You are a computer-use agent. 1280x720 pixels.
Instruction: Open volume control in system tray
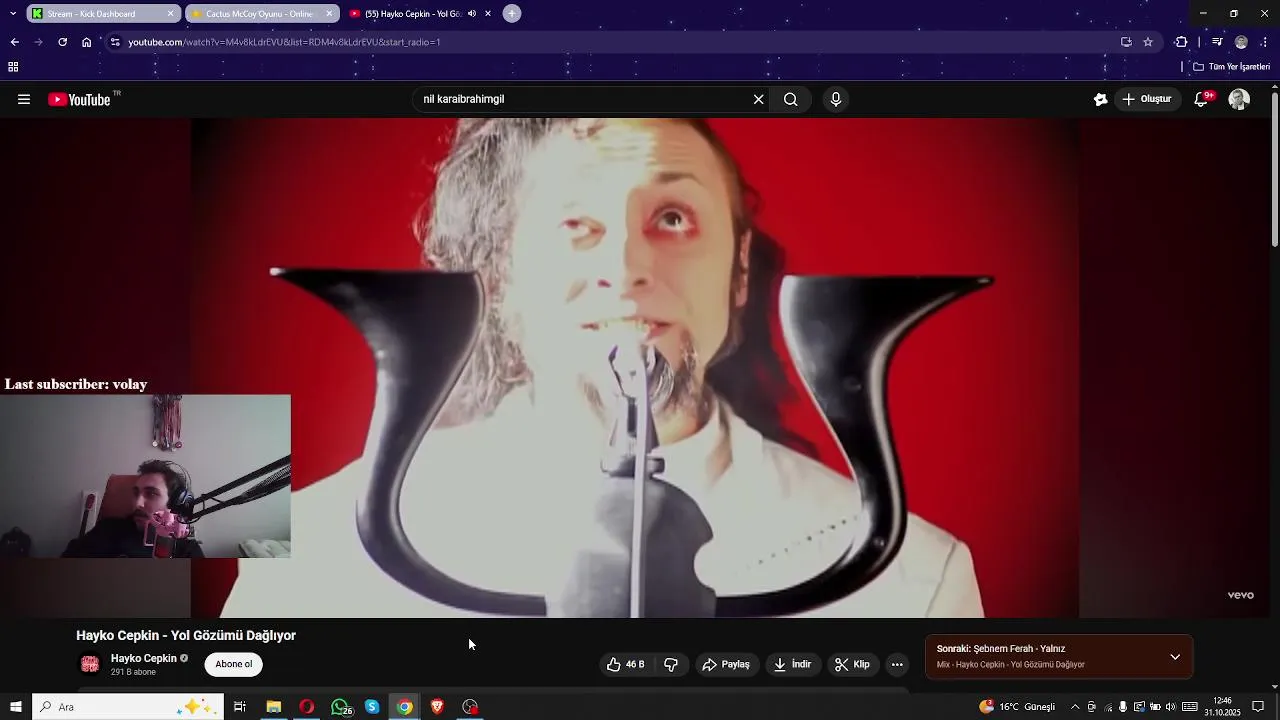click(1170, 707)
